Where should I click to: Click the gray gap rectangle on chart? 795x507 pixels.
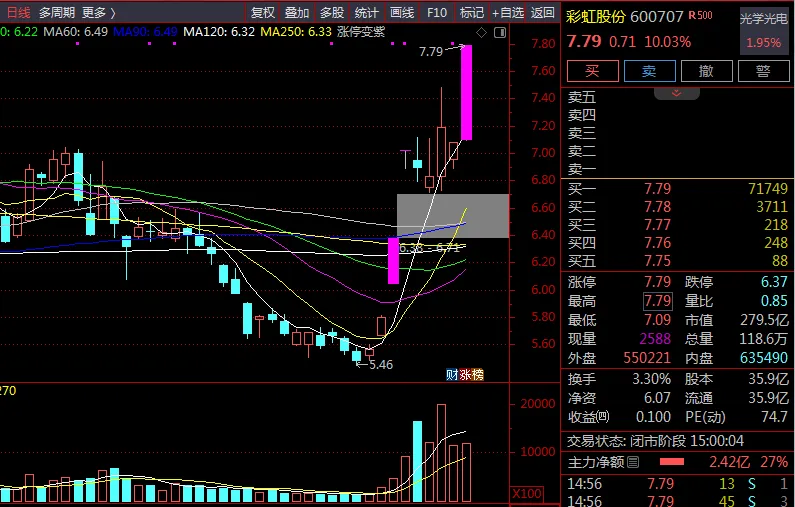[453, 215]
